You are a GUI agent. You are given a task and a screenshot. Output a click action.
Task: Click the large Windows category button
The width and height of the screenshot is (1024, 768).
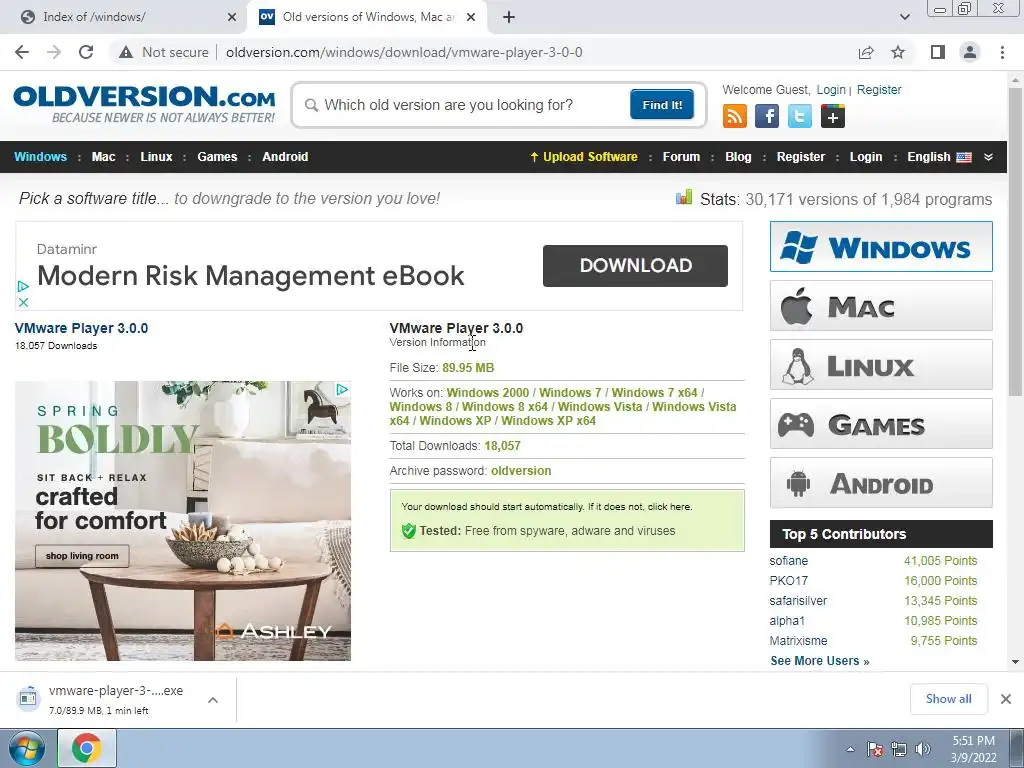click(x=881, y=246)
